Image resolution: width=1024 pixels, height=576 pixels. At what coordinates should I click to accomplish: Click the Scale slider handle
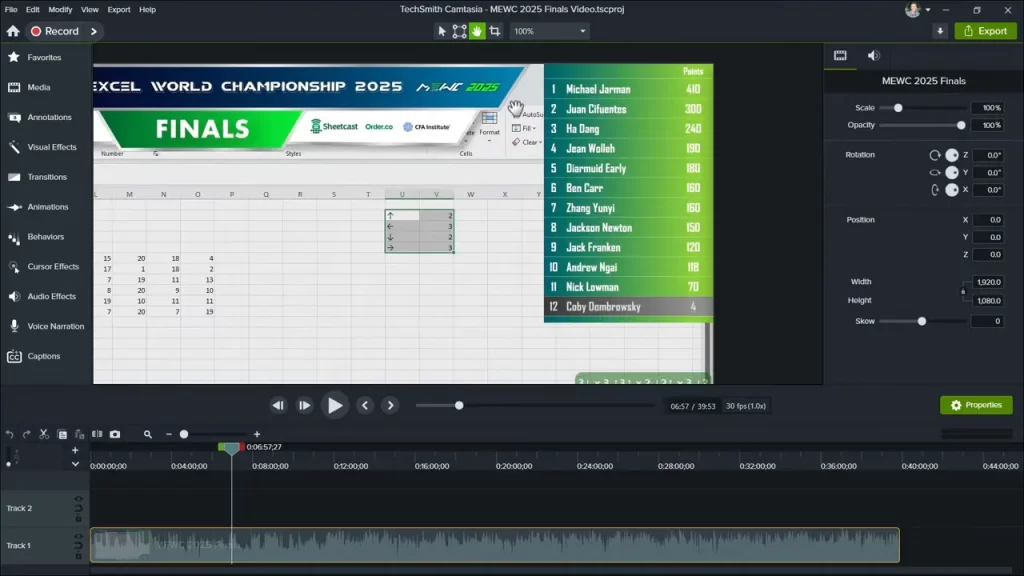[899, 107]
